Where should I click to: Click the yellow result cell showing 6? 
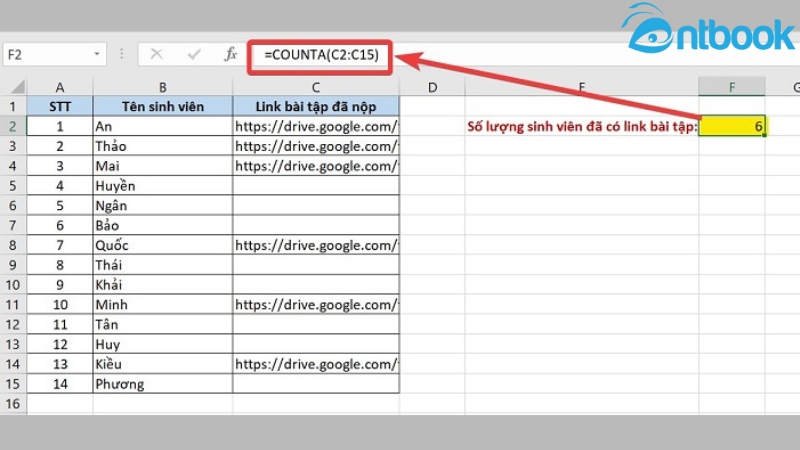click(x=732, y=126)
